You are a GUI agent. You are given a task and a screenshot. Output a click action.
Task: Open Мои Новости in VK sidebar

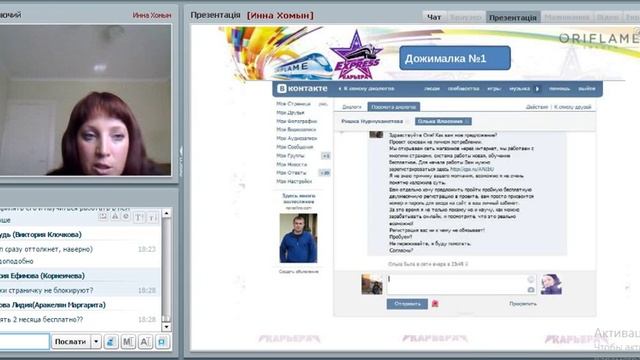(291, 164)
